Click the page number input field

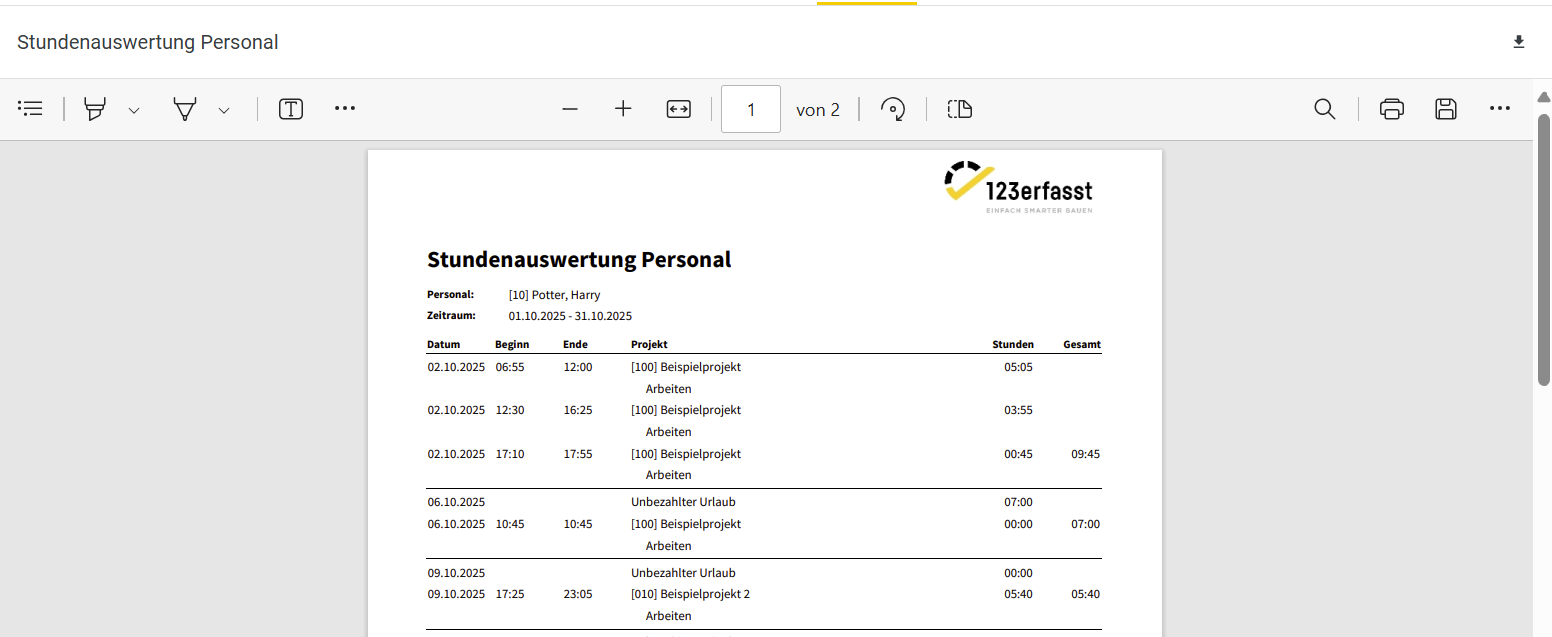pyautogui.click(x=751, y=109)
